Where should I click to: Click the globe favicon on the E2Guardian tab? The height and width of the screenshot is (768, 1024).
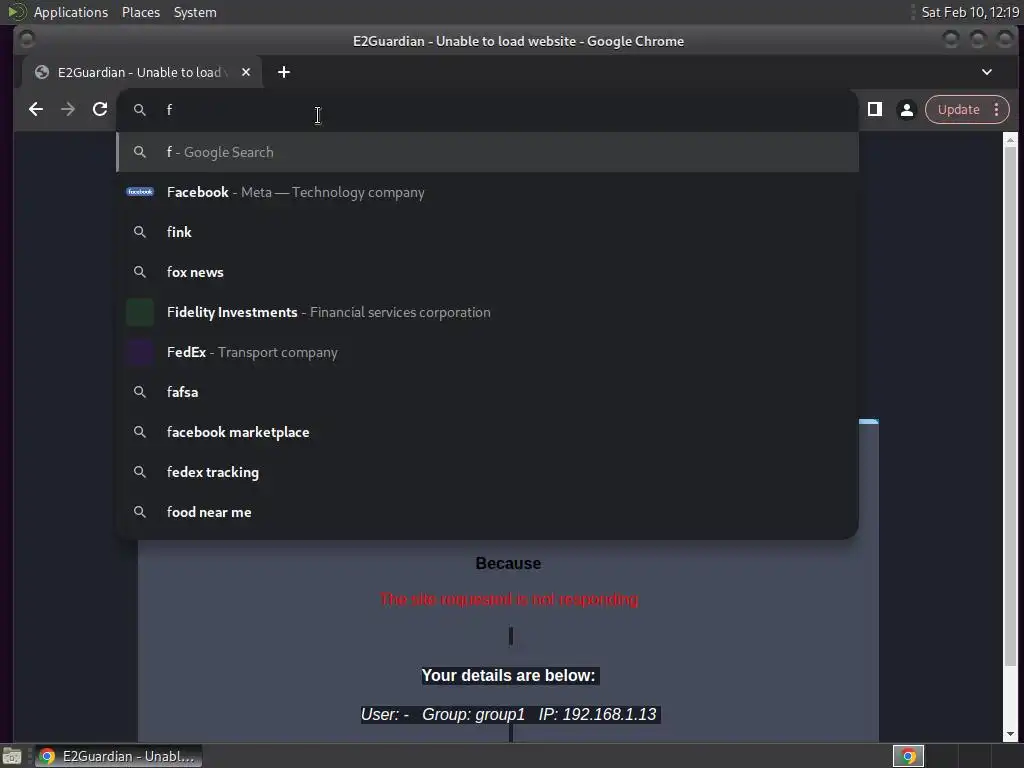[x=42, y=72]
